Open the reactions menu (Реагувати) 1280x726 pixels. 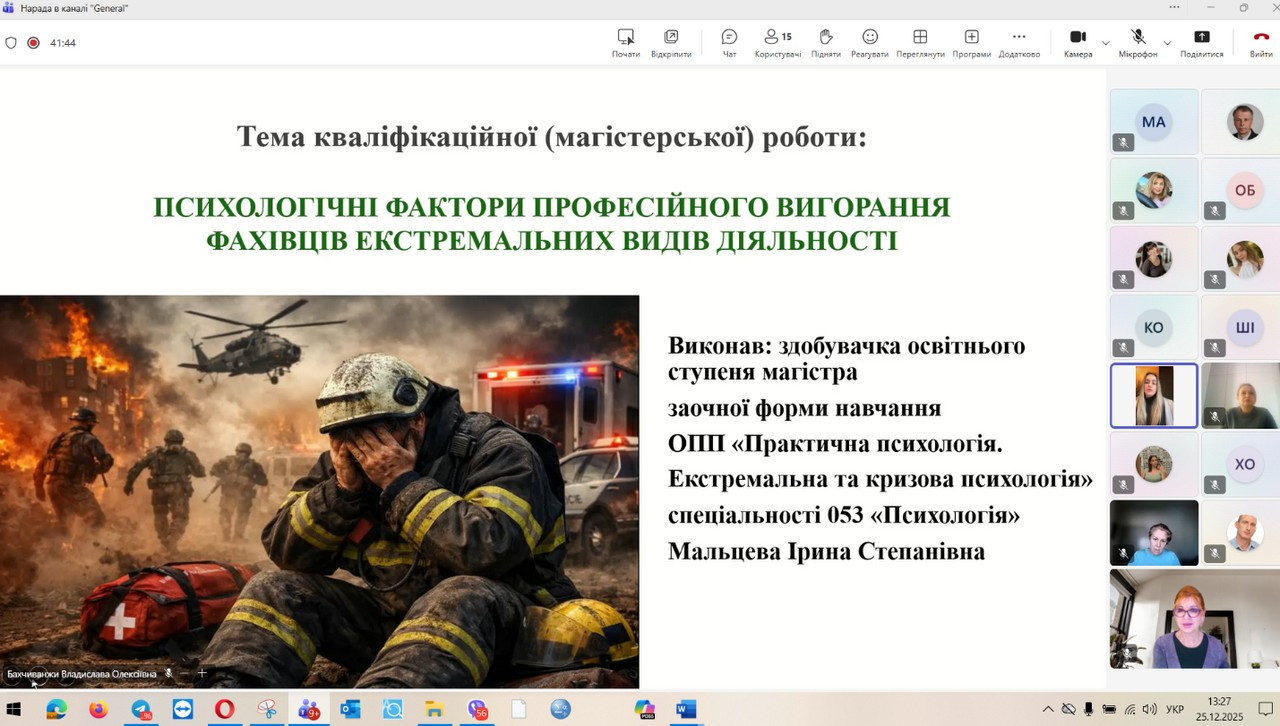coord(870,42)
